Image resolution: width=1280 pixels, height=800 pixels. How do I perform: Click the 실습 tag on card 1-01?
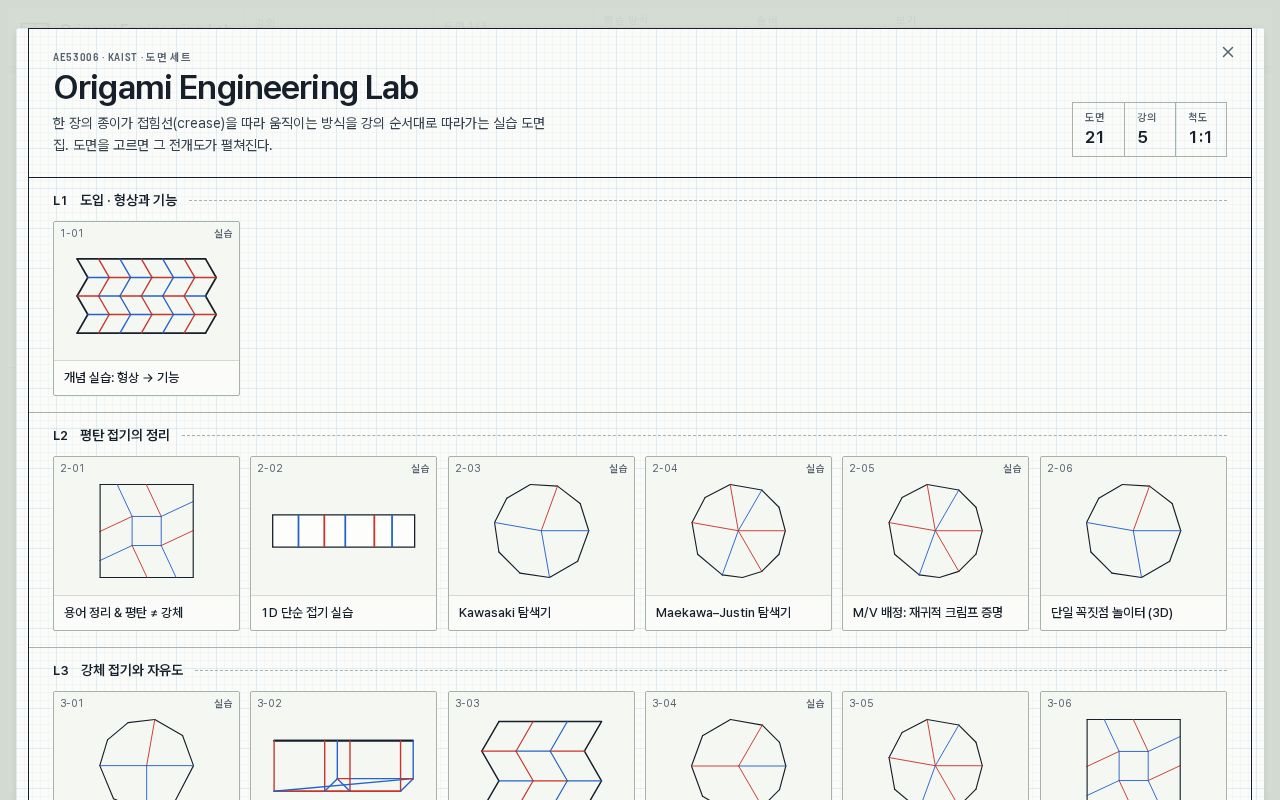(x=223, y=233)
